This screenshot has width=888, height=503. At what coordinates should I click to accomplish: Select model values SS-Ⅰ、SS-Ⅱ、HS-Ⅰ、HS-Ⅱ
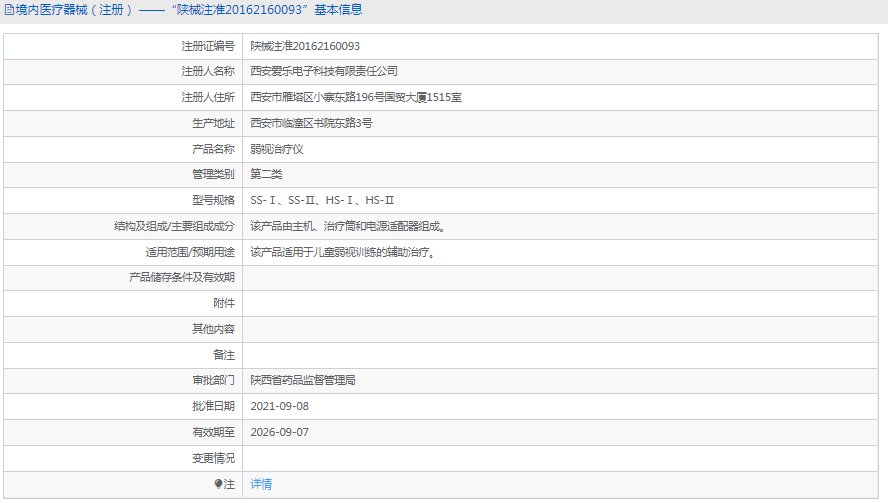pyautogui.click(x=322, y=201)
